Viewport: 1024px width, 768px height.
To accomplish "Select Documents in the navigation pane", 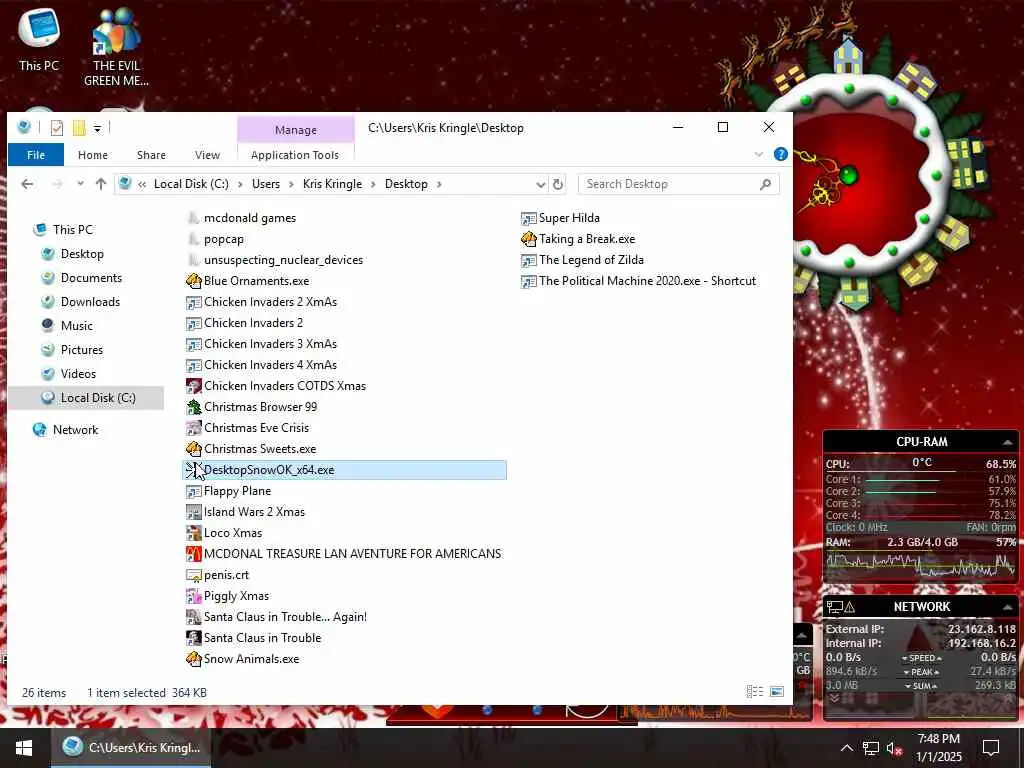I will (91, 278).
